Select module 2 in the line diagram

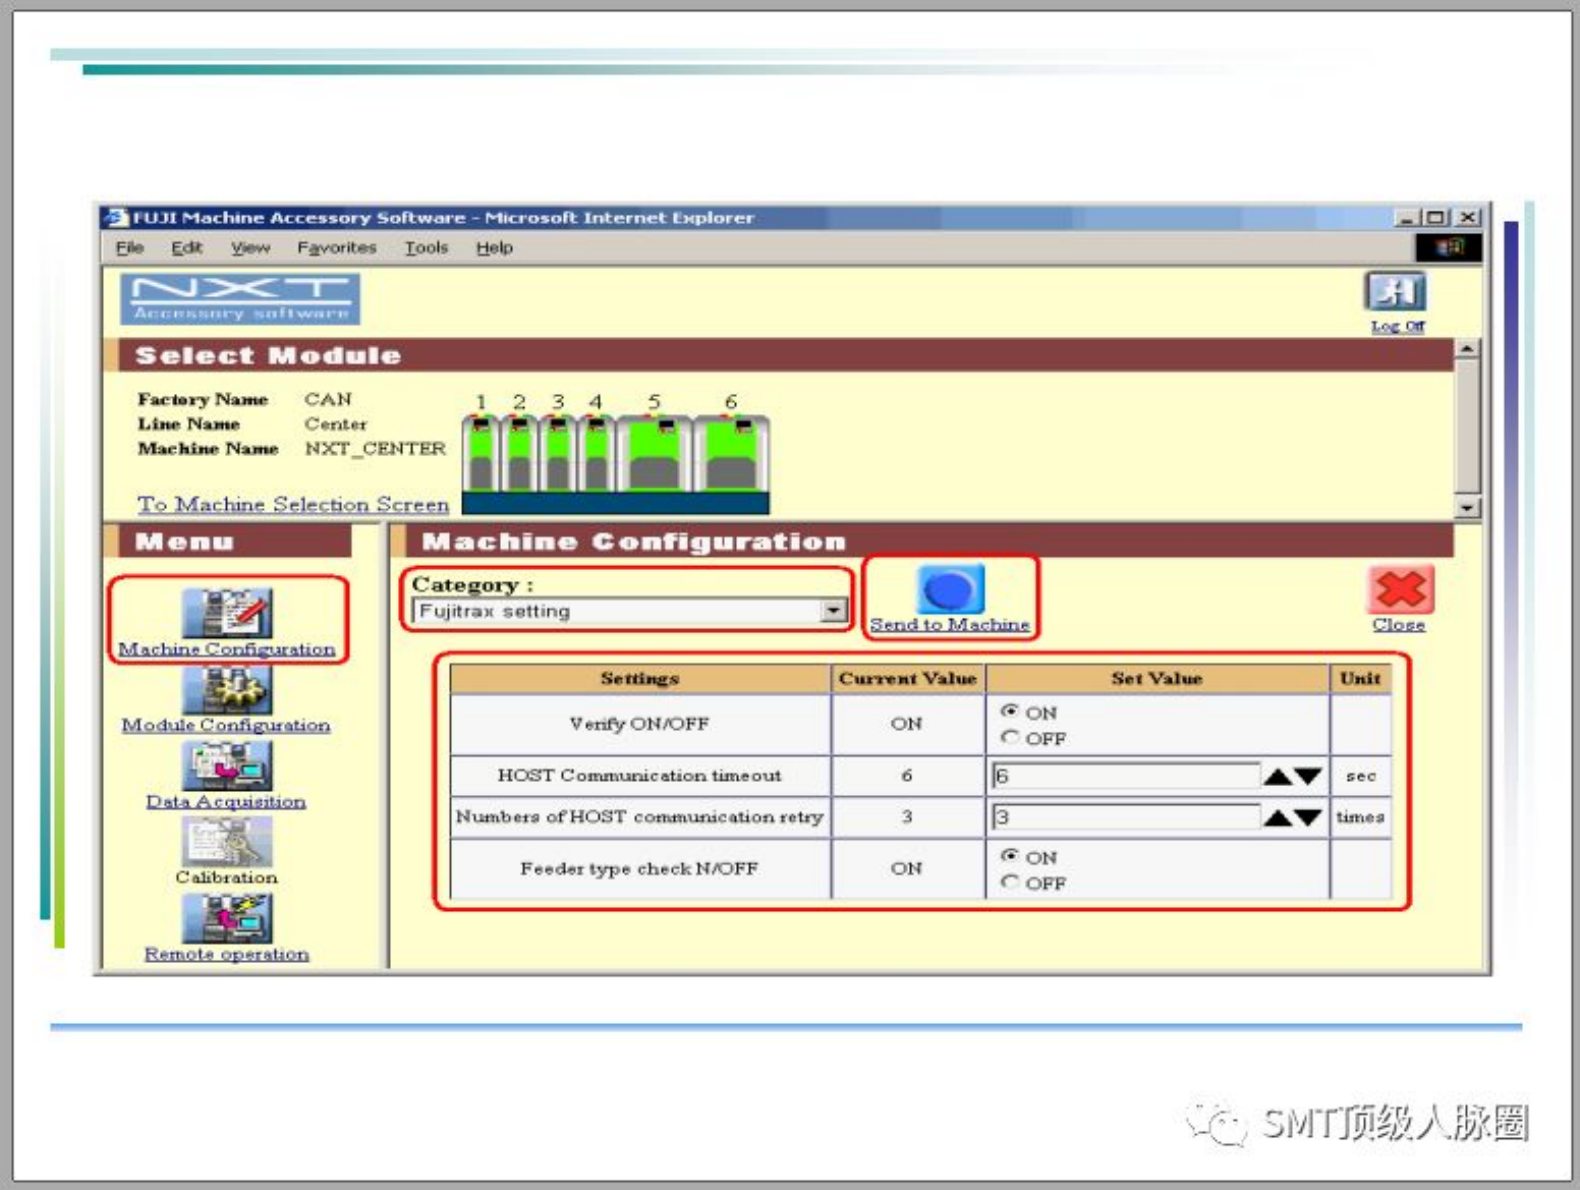519,453
